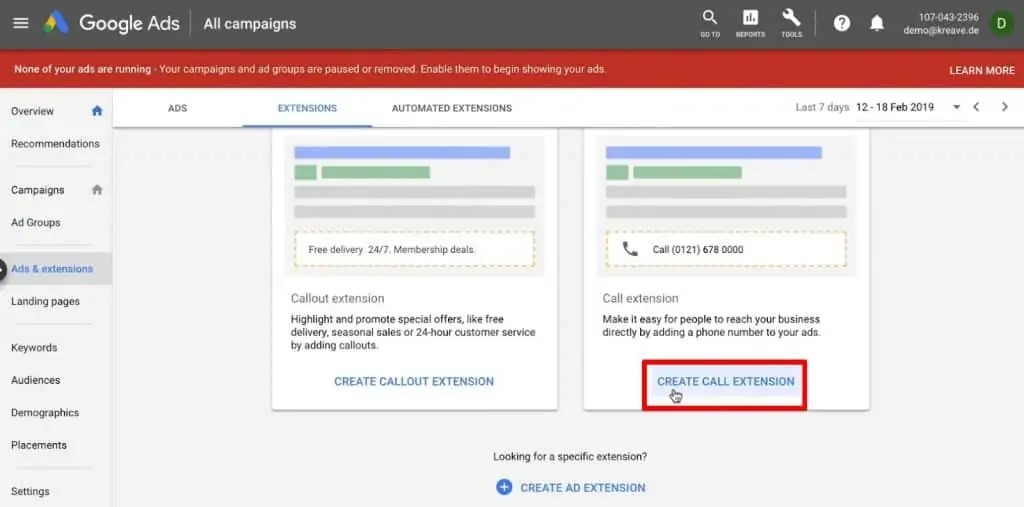
Task: Open Audiences in the sidebar
Action: [x=36, y=380]
